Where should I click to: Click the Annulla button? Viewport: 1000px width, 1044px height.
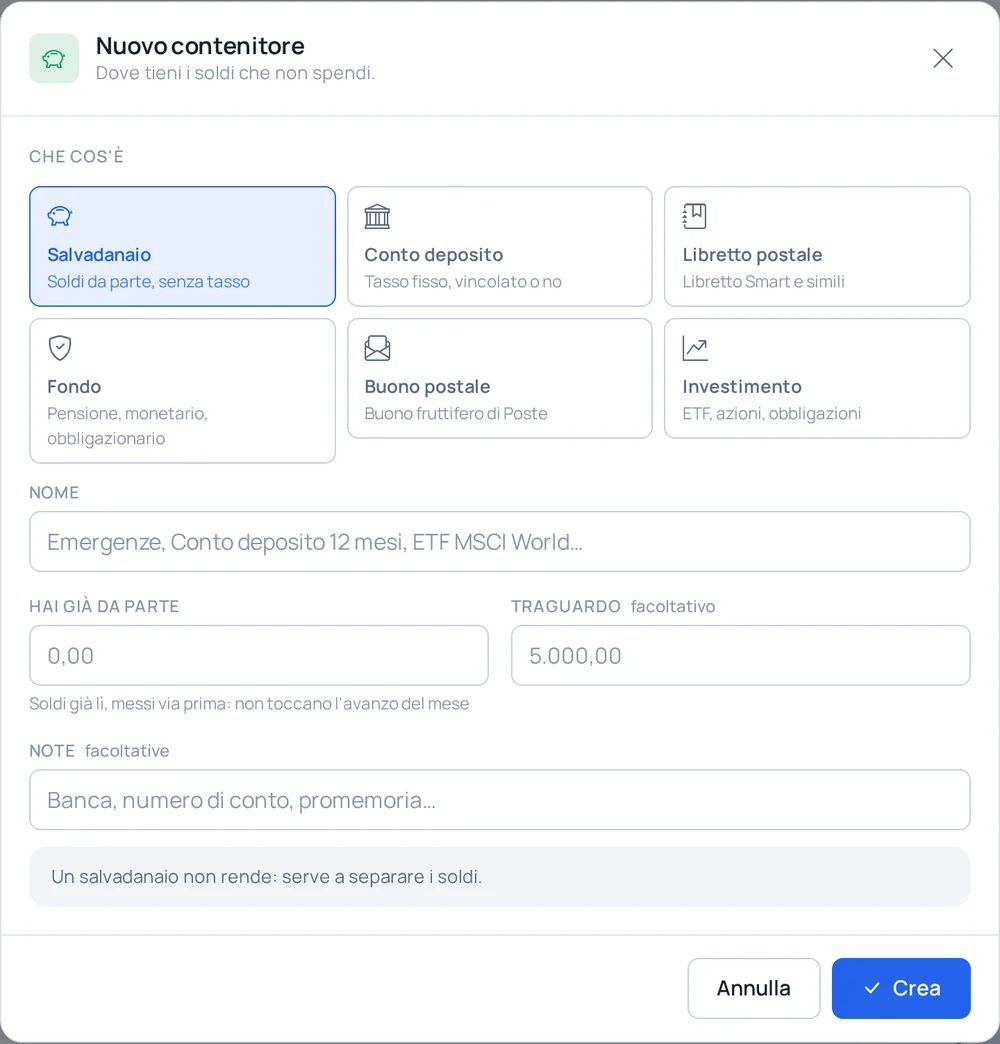[x=754, y=988]
